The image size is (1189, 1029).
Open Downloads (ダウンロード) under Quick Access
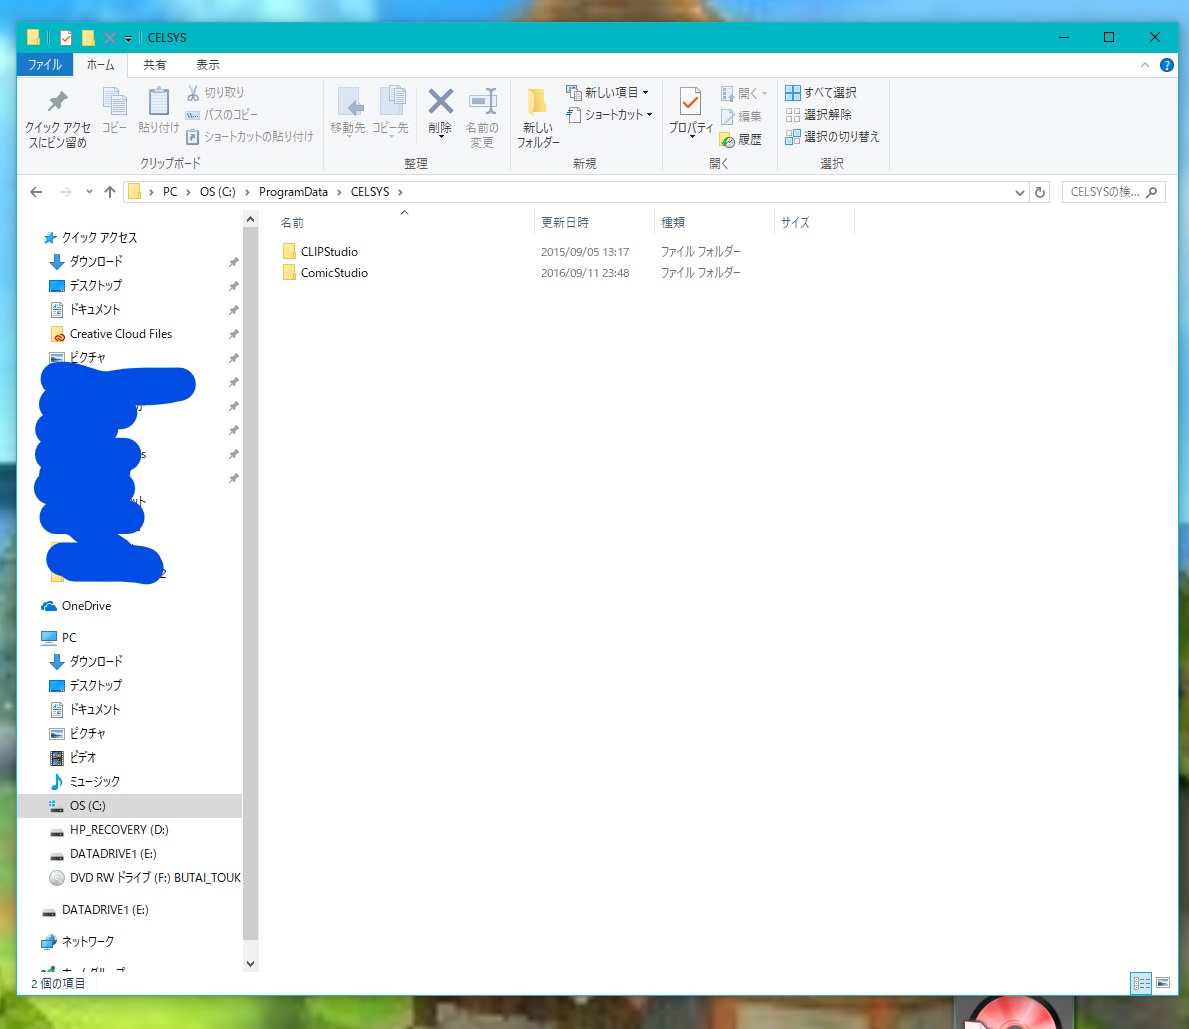96,262
